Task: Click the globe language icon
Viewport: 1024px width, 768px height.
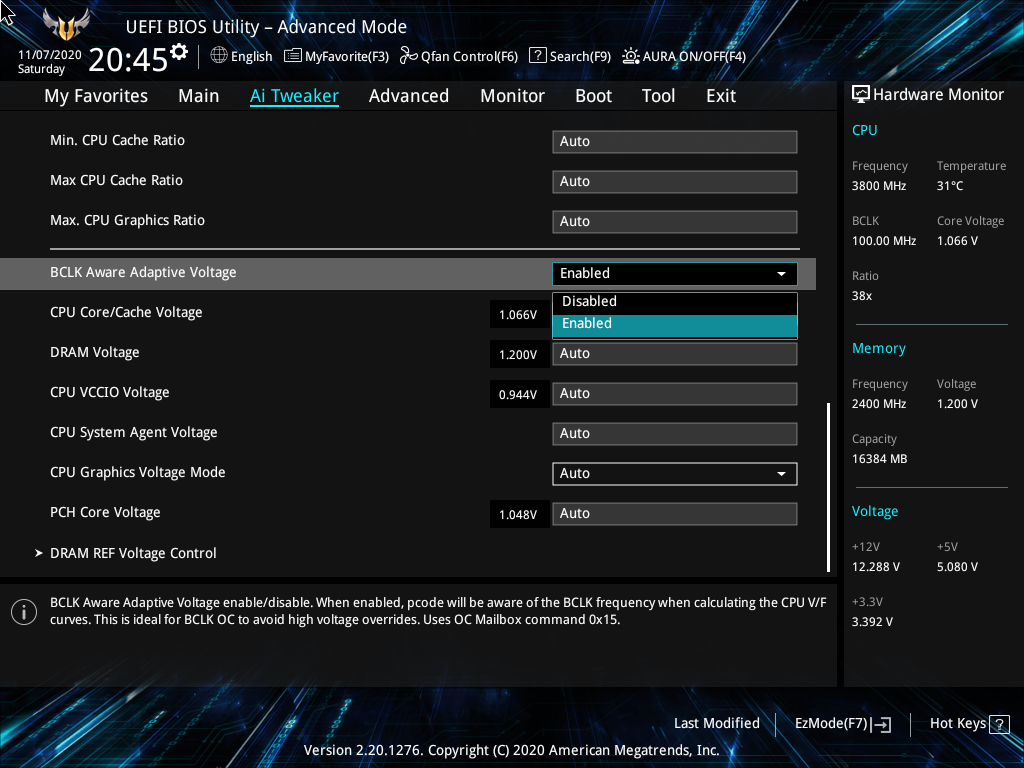Action: pyautogui.click(x=219, y=56)
